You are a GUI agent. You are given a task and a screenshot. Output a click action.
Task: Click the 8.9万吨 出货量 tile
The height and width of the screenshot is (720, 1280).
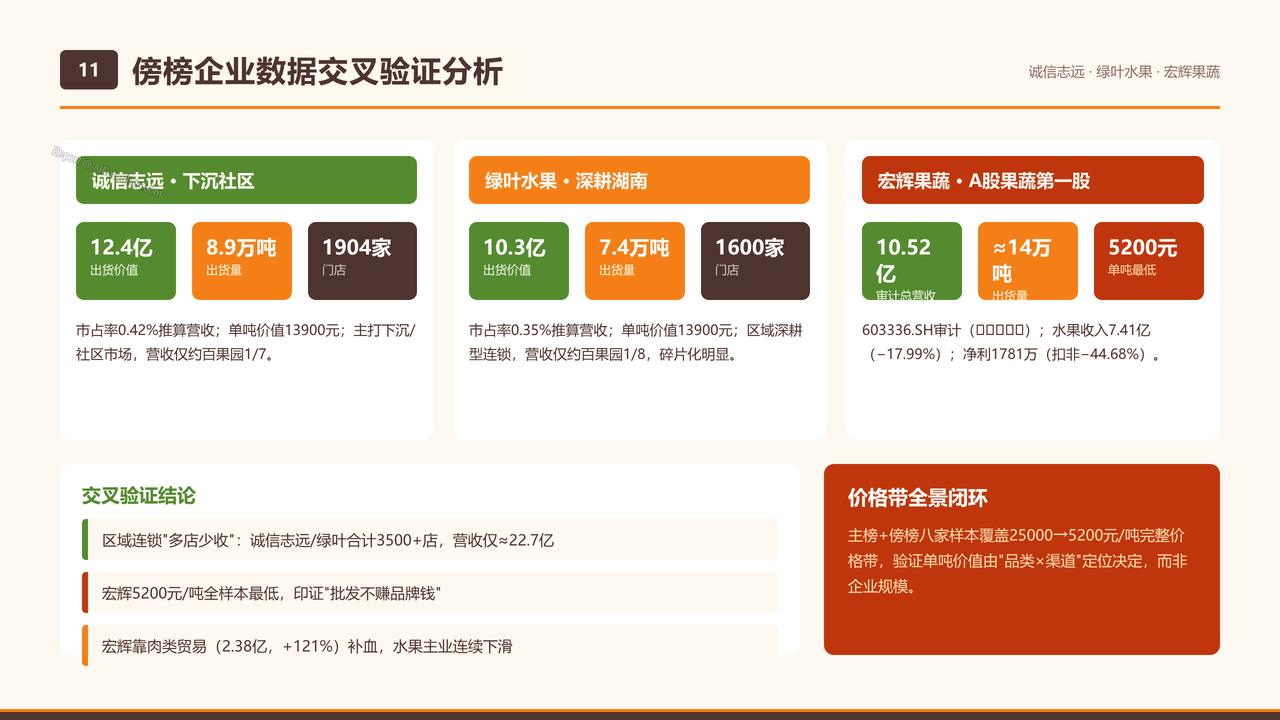[x=242, y=261]
